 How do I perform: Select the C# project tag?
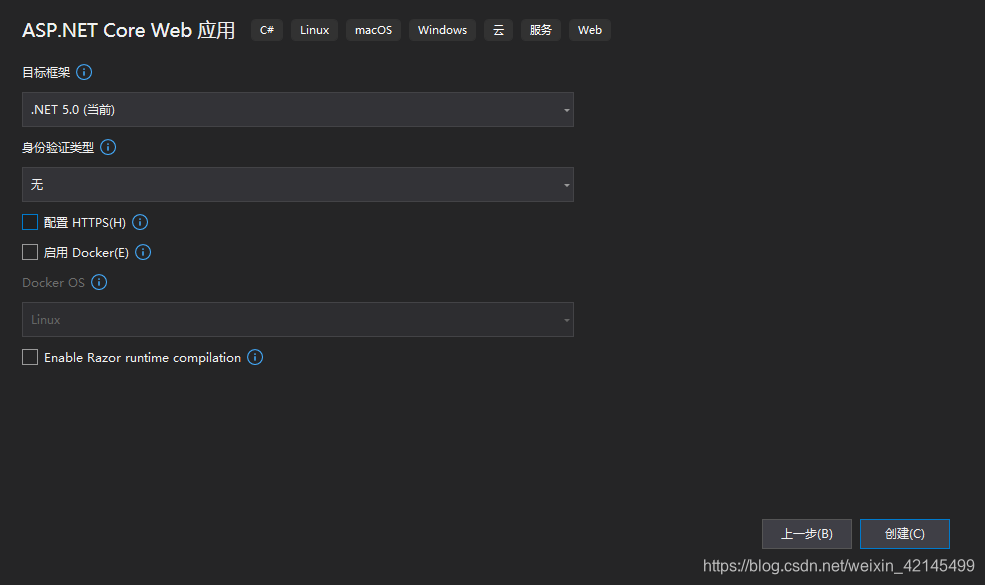266,30
